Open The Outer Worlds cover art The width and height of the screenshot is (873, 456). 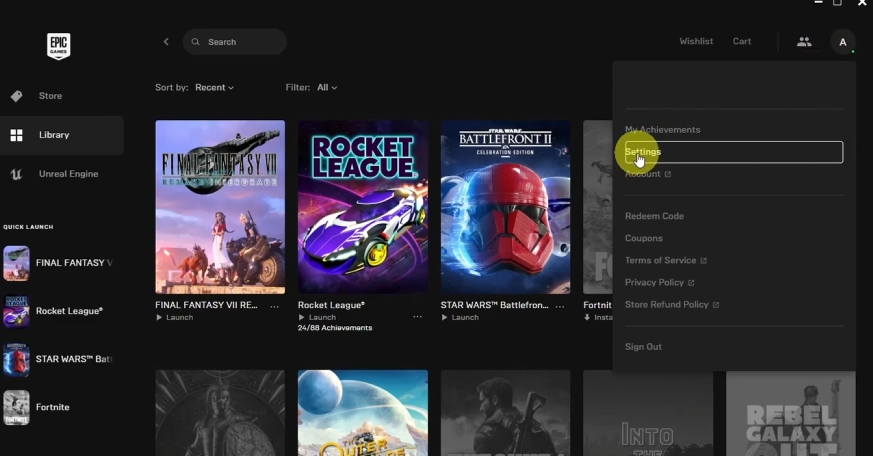click(x=363, y=413)
